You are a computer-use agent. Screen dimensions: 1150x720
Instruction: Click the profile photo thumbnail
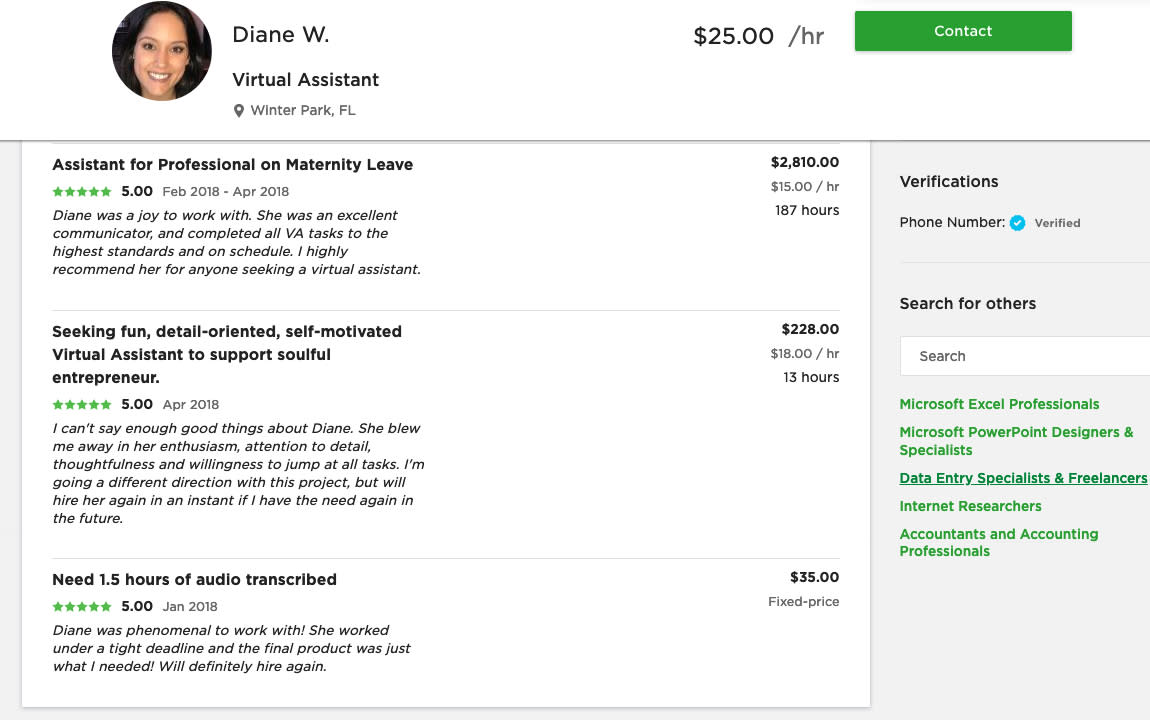coord(162,51)
